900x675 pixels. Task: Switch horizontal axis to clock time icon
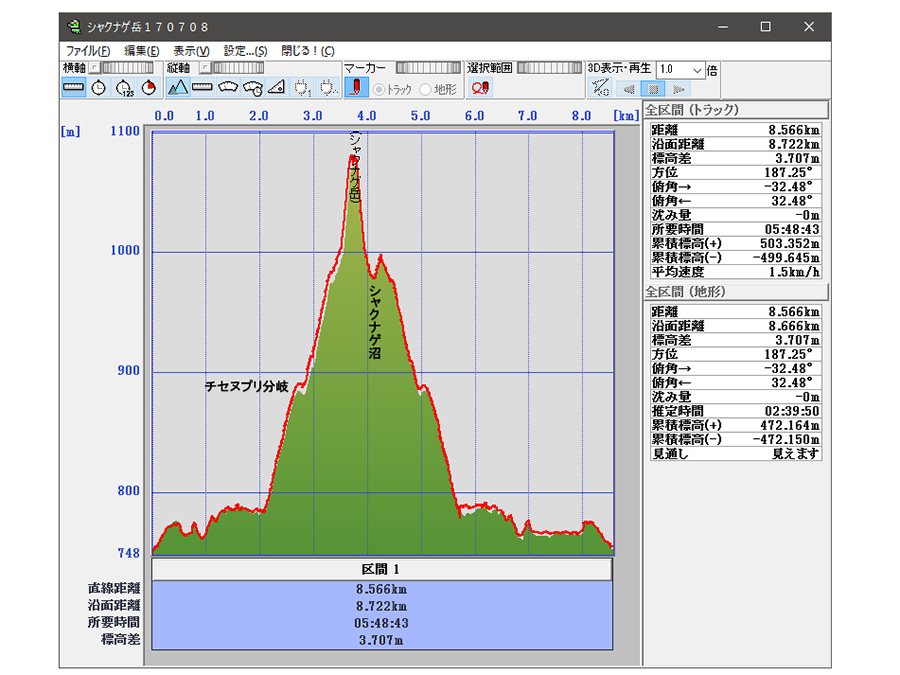98,88
